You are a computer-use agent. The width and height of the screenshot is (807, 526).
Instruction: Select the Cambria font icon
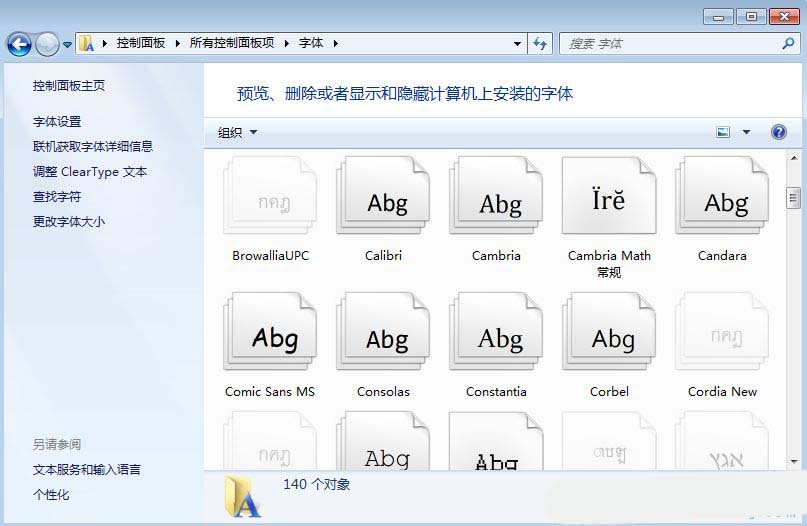496,196
